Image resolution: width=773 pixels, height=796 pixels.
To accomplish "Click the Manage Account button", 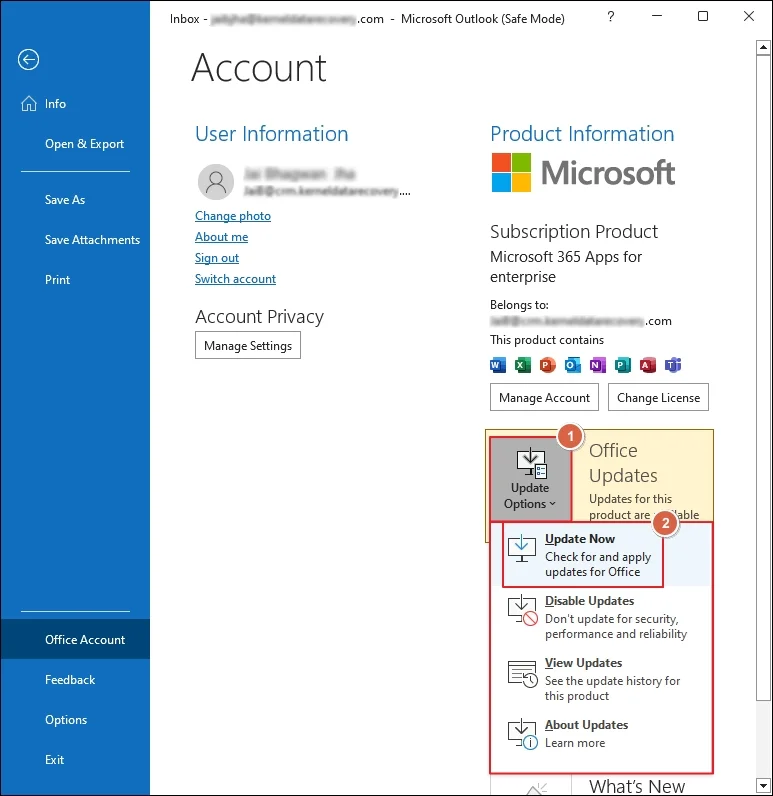I will point(544,397).
